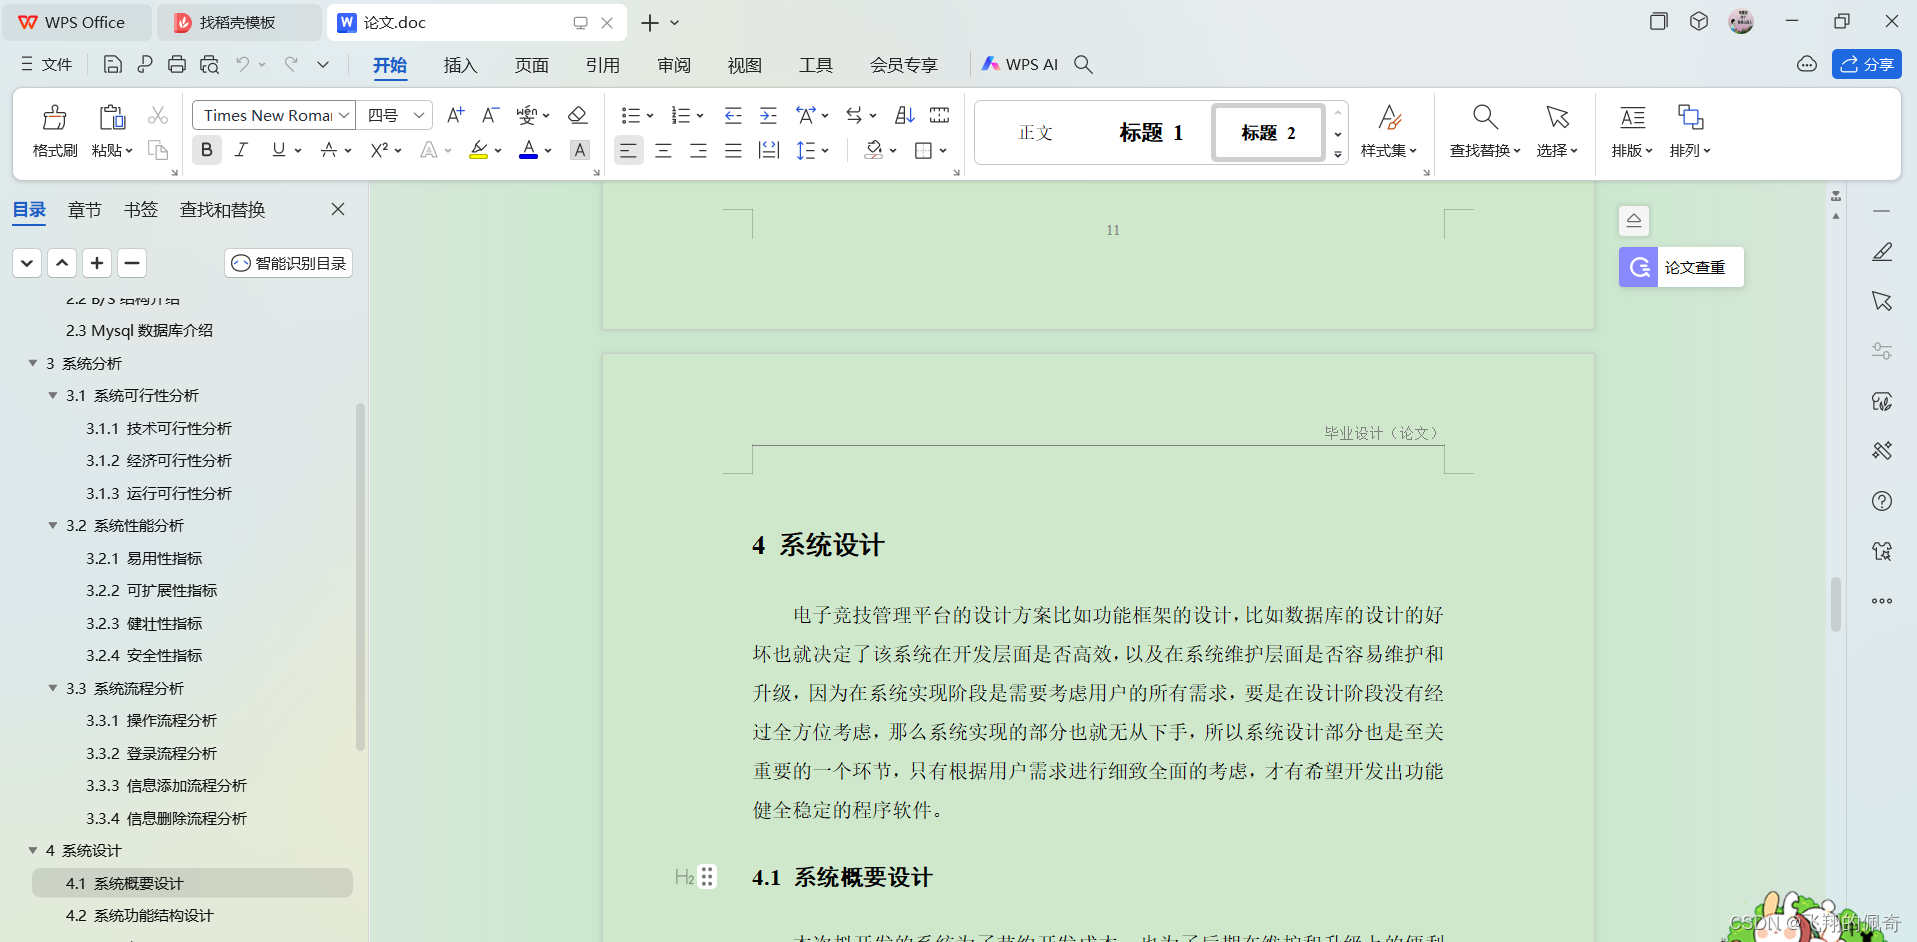Toggle justified text alignment
The height and width of the screenshot is (942, 1917).
click(733, 150)
